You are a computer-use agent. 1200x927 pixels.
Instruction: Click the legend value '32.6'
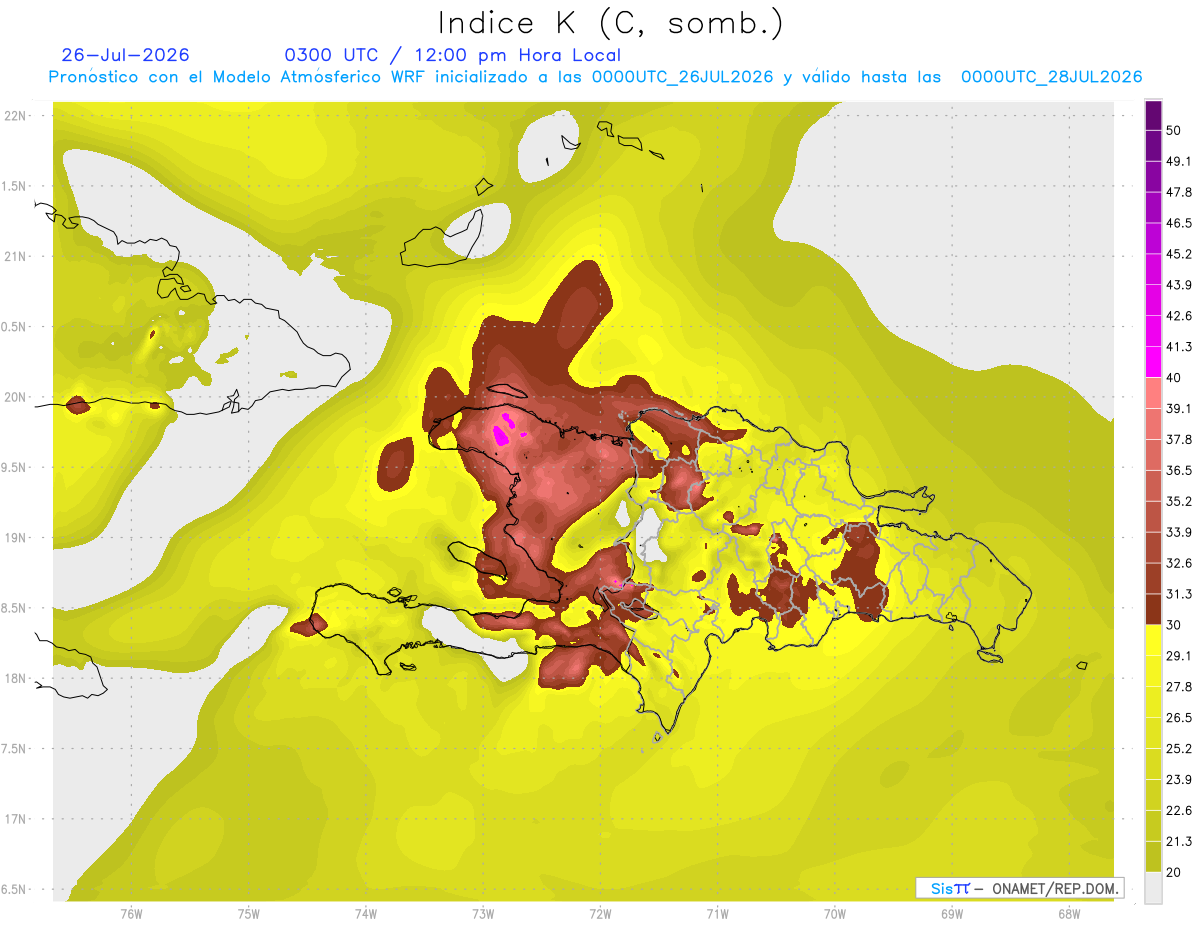(x=1179, y=563)
